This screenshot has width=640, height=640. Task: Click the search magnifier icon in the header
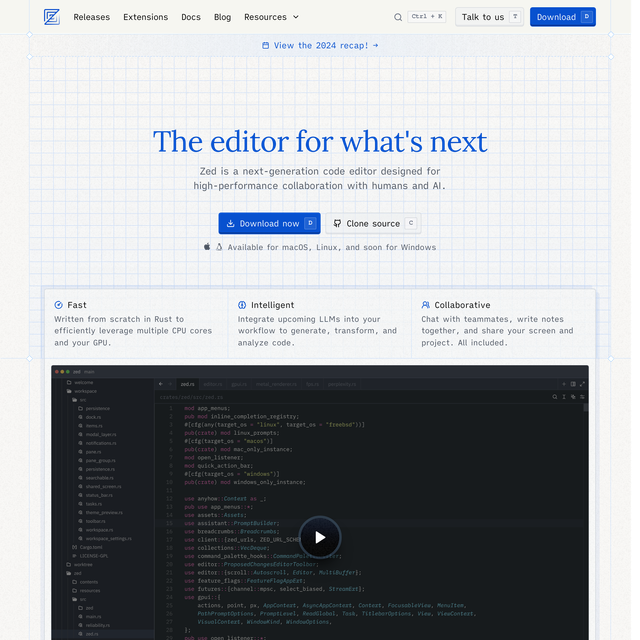pyautogui.click(x=398, y=17)
